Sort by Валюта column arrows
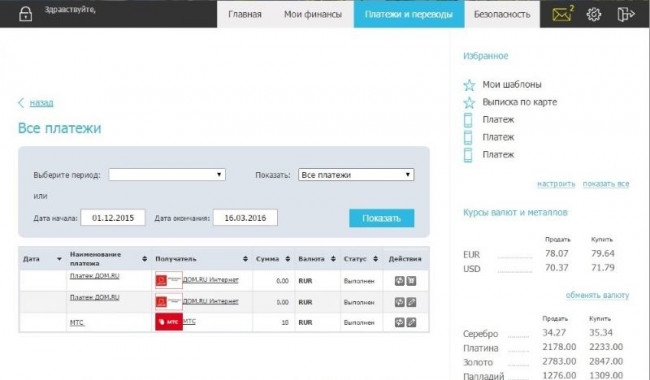 [x=333, y=259]
